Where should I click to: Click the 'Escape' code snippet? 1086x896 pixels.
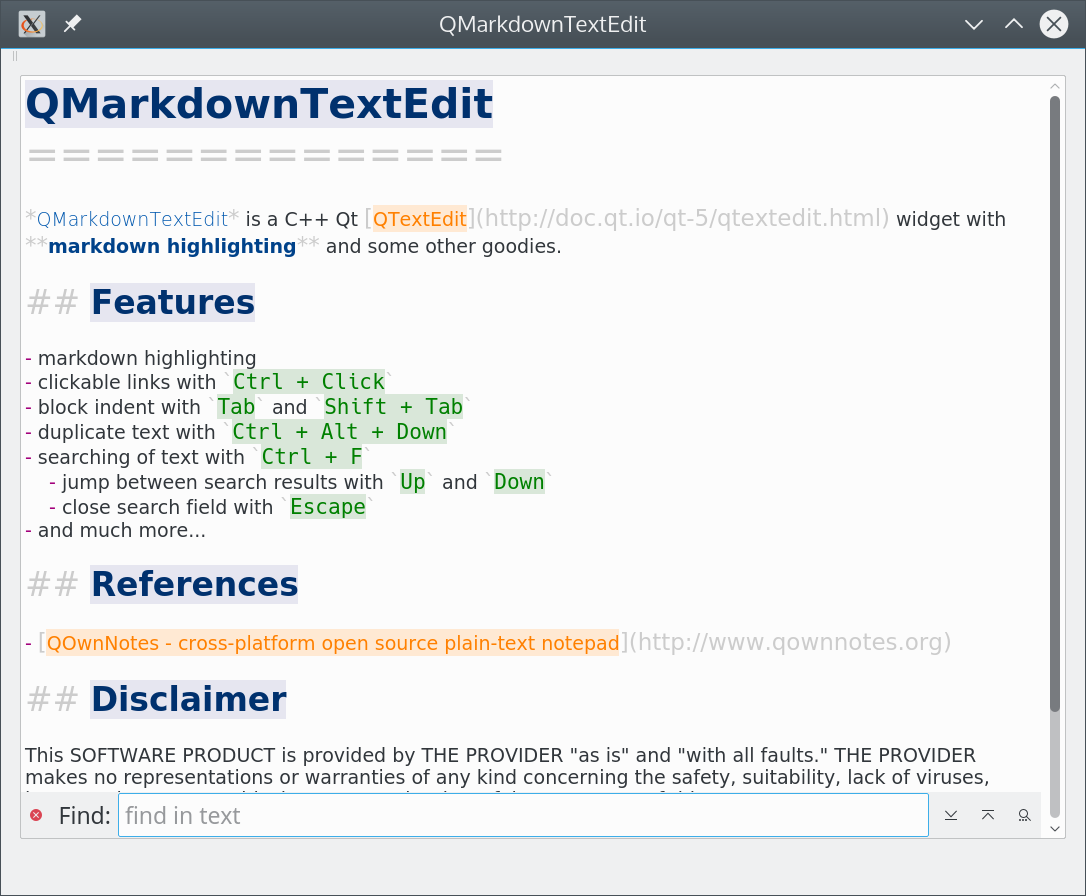tap(328, 507)
